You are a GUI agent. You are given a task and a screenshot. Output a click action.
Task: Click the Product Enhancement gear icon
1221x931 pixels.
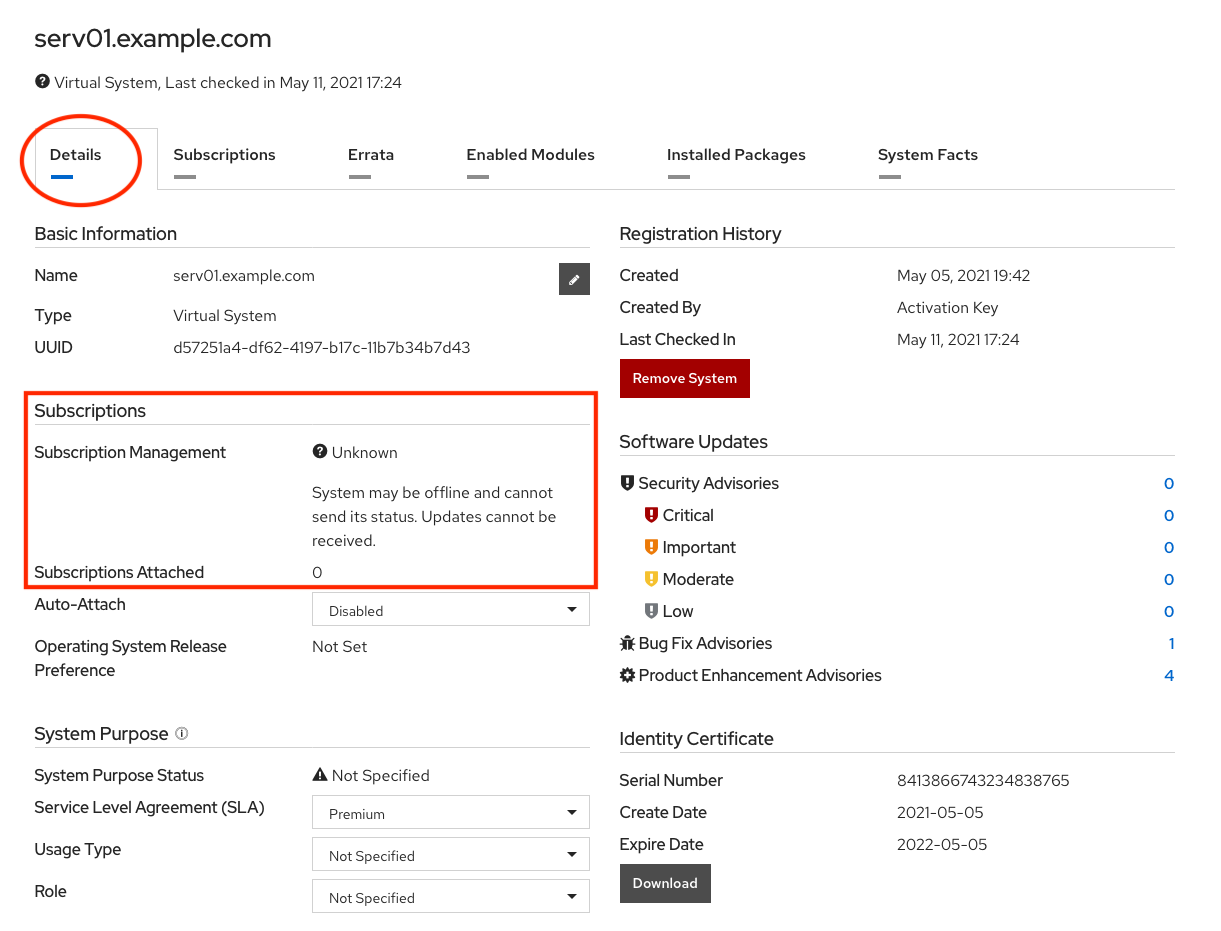(627, 675)
